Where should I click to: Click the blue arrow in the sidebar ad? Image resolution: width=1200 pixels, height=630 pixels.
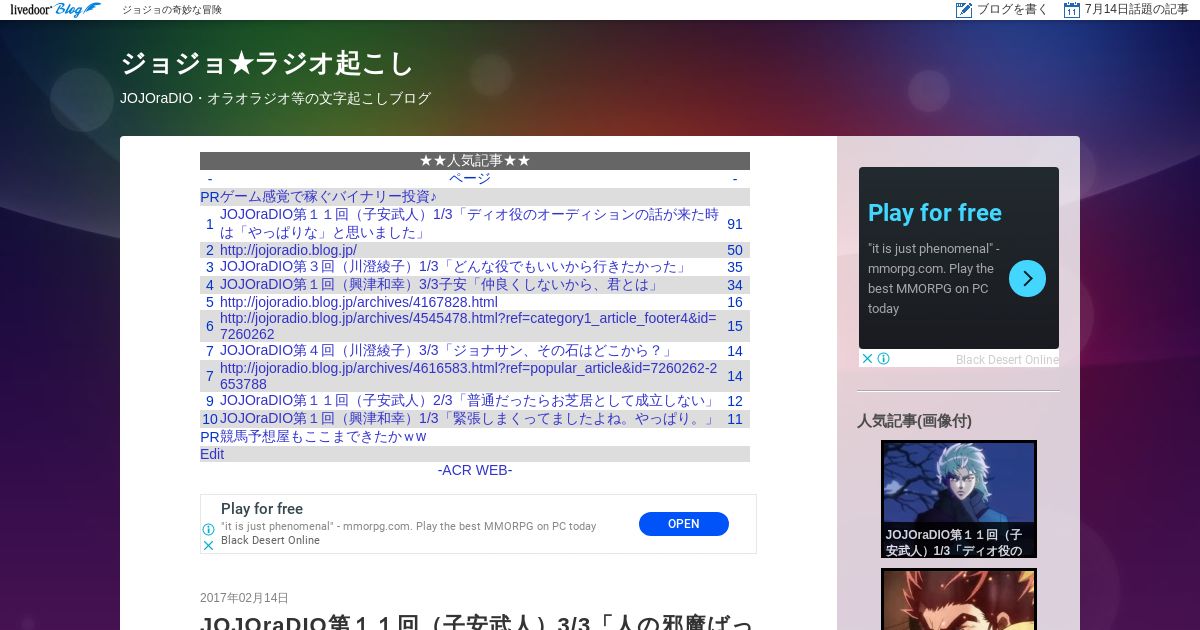(1027, 278)
